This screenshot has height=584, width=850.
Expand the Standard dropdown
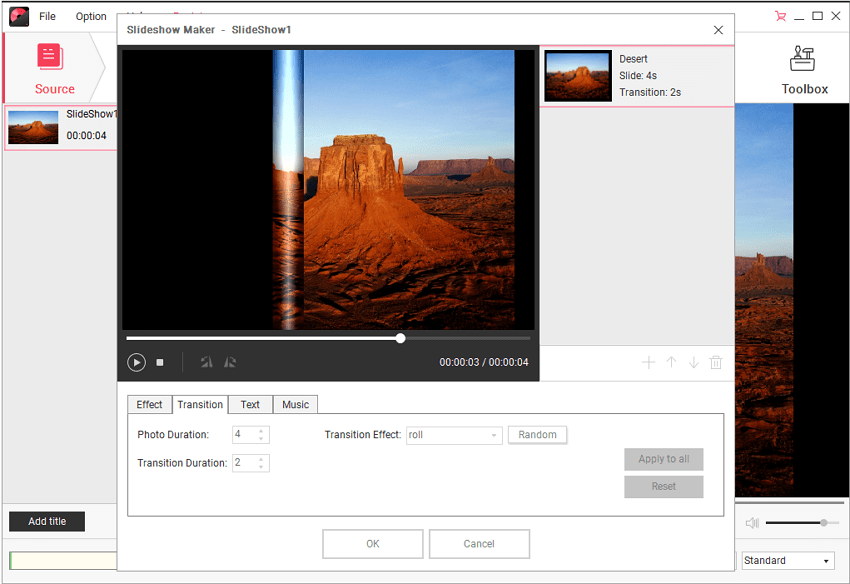826,561
